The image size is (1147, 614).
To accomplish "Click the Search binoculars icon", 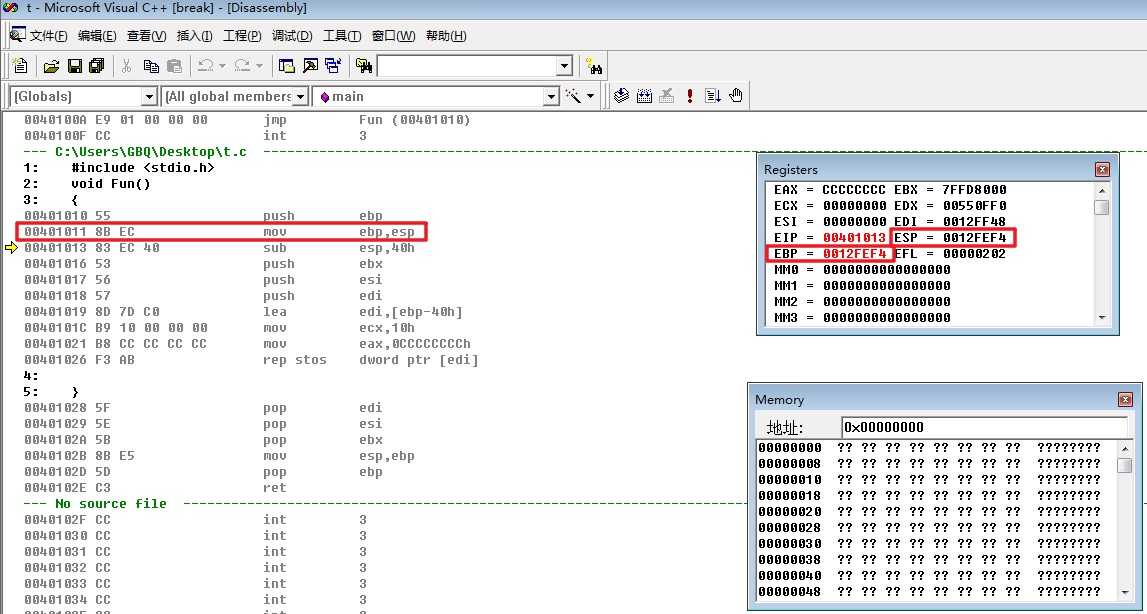I will 595,67.
